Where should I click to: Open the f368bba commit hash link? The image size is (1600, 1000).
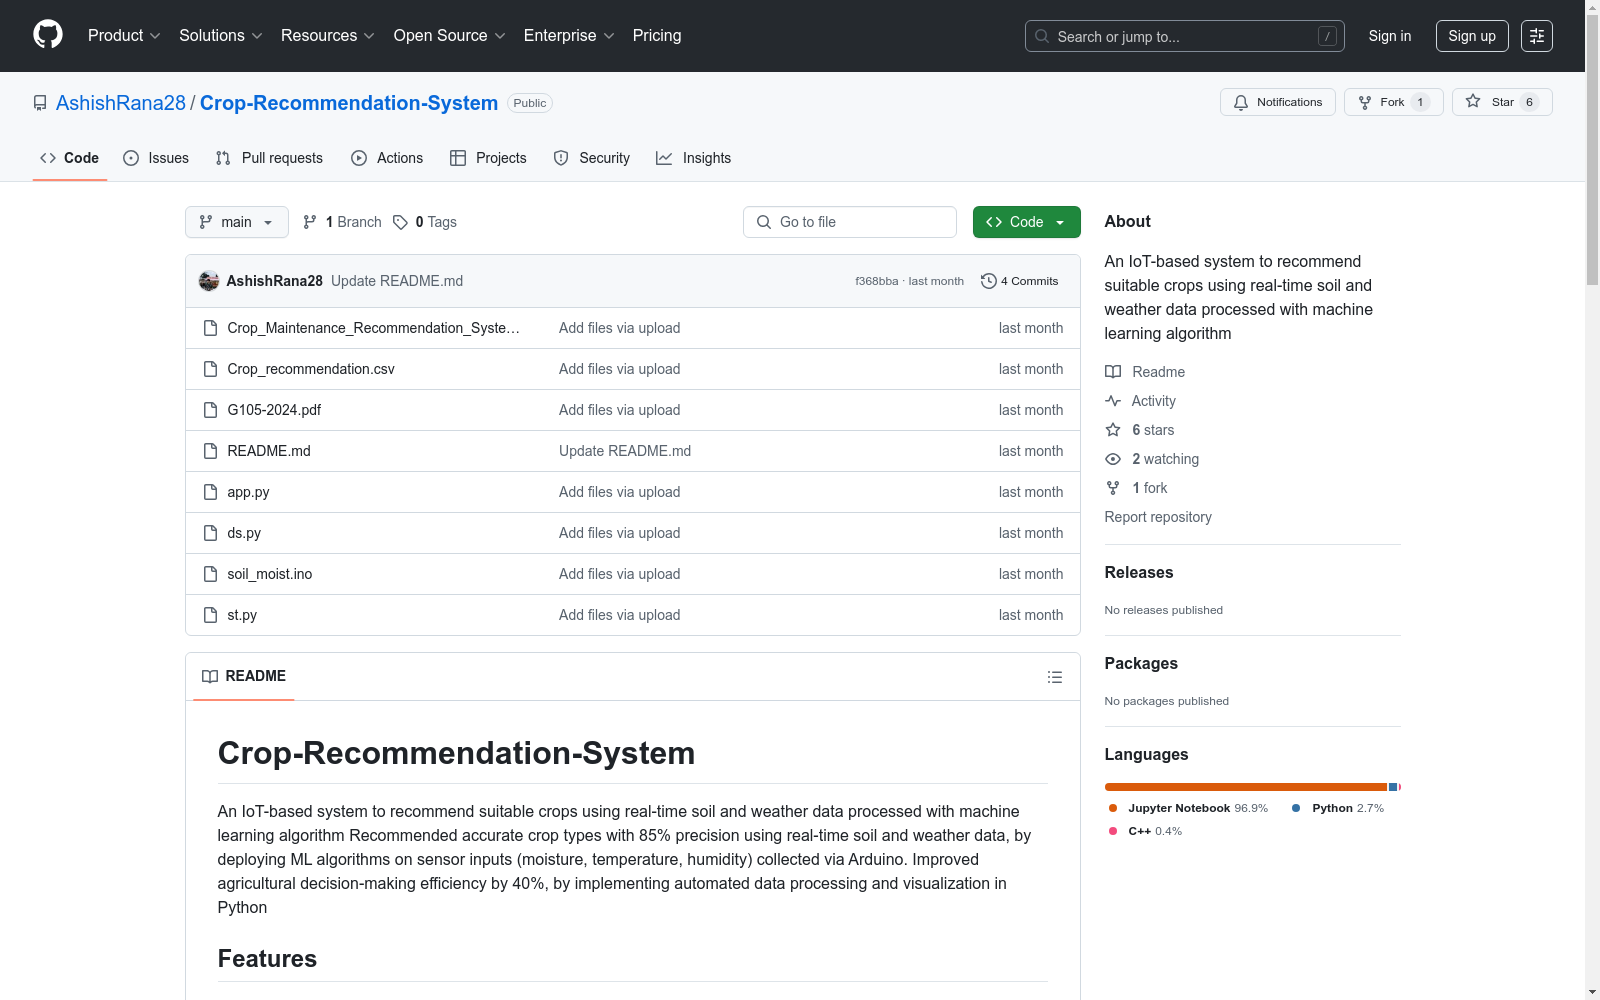[877, 281]
